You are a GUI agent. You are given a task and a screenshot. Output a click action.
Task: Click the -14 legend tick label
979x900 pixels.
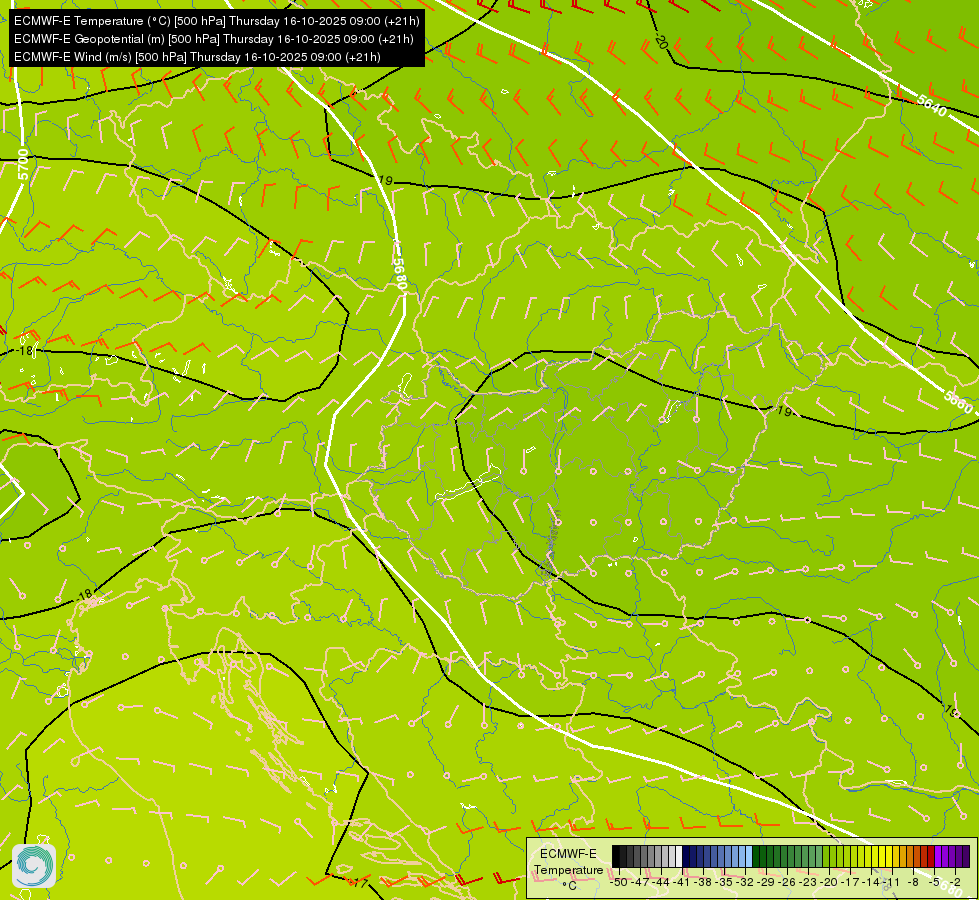[871, 882]
